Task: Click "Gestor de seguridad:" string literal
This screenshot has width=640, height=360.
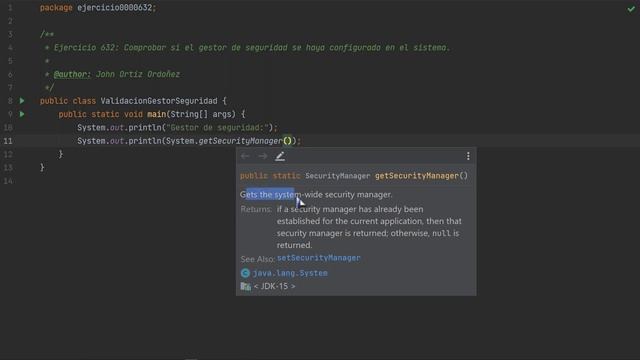Action: click(x=217, y=128)
